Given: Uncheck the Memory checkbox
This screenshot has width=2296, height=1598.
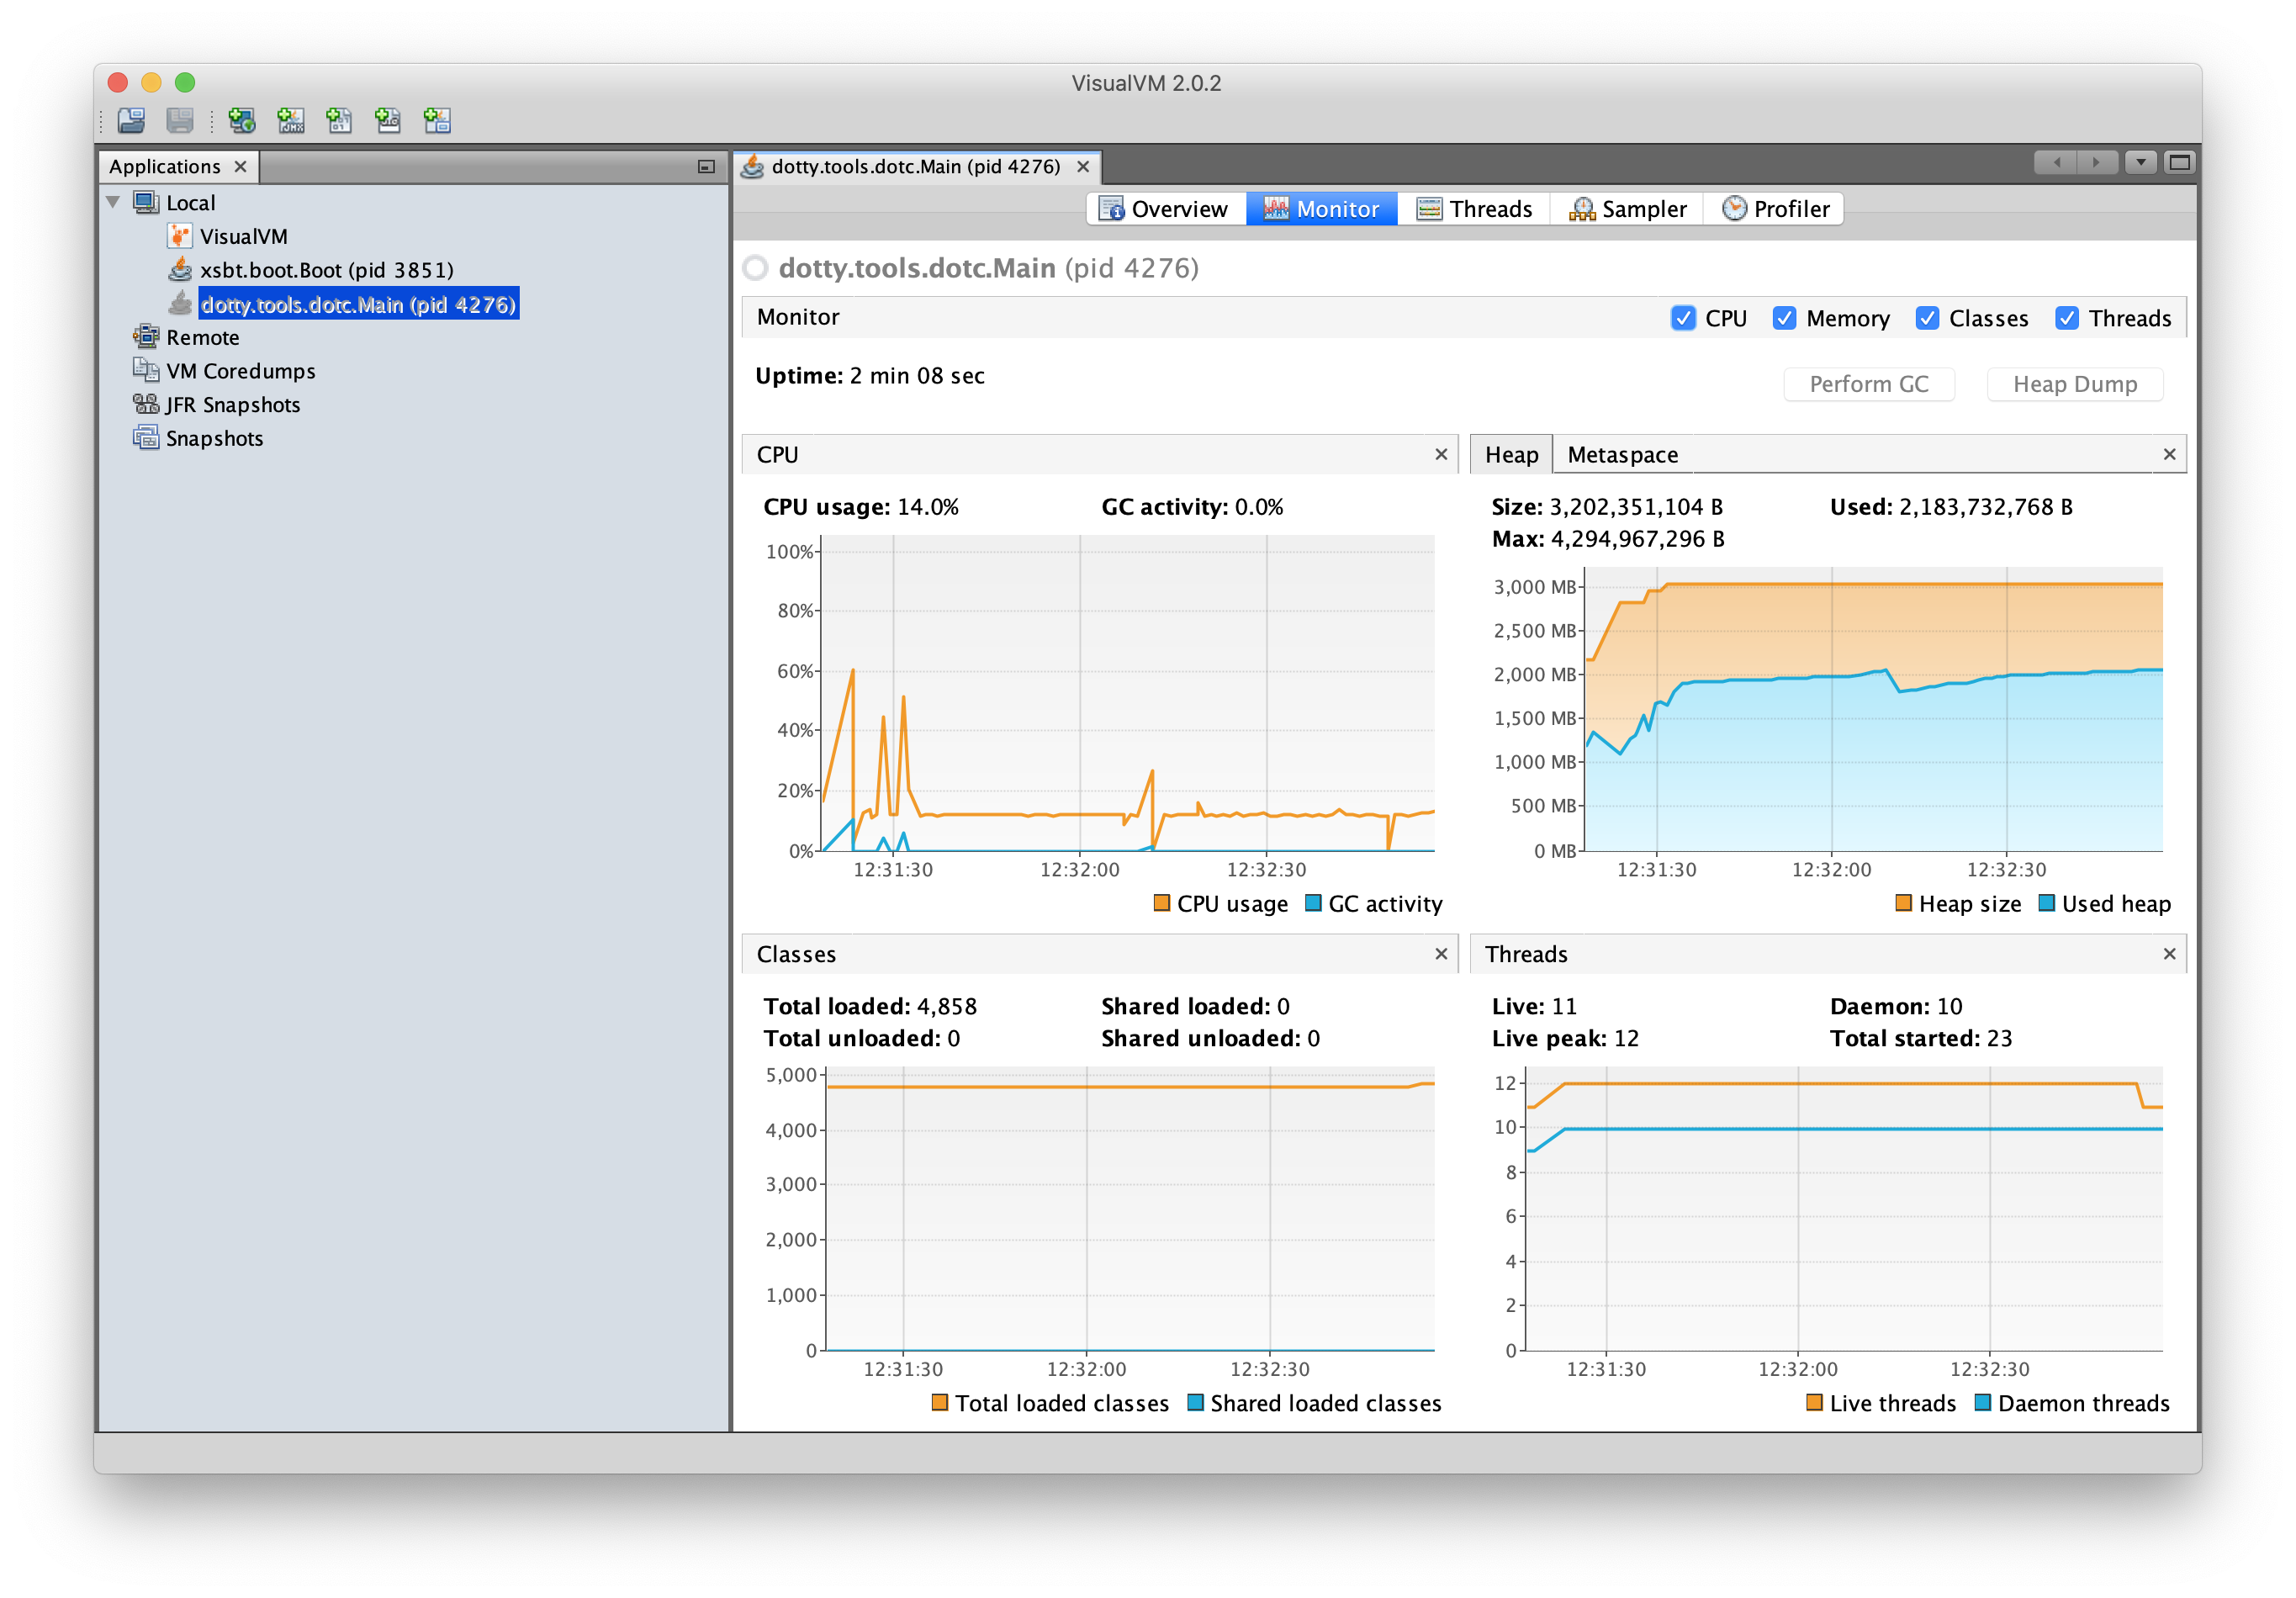Looking at the screenshot, I should [x=1784, y=318].
